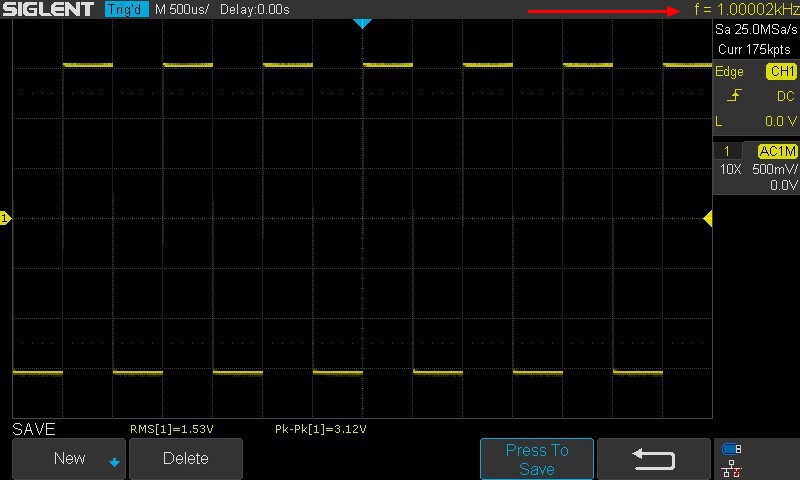This screenshot has width=800, height=480.
Task: Click the Sa 25.0MSa/s sample rate
Action: point(756,29)
